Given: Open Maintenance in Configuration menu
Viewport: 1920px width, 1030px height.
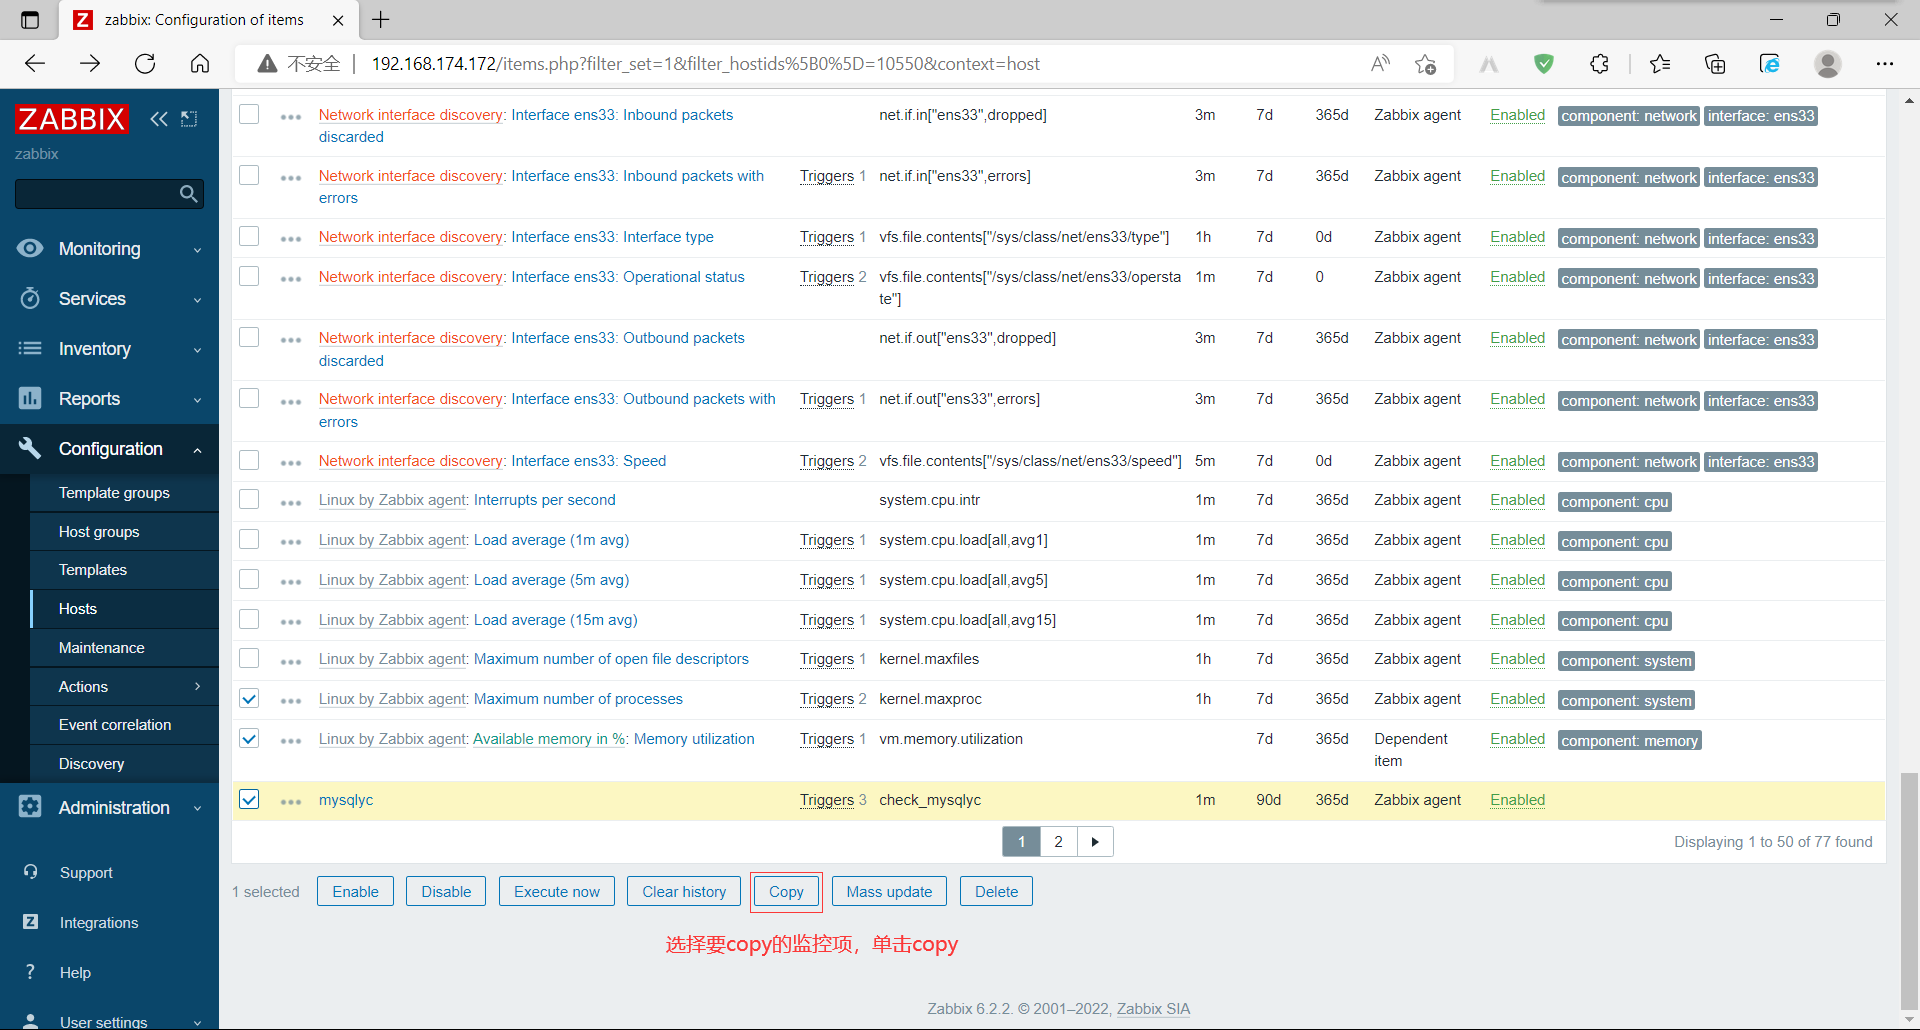Looking at the screenshot, I should point(102,647).
